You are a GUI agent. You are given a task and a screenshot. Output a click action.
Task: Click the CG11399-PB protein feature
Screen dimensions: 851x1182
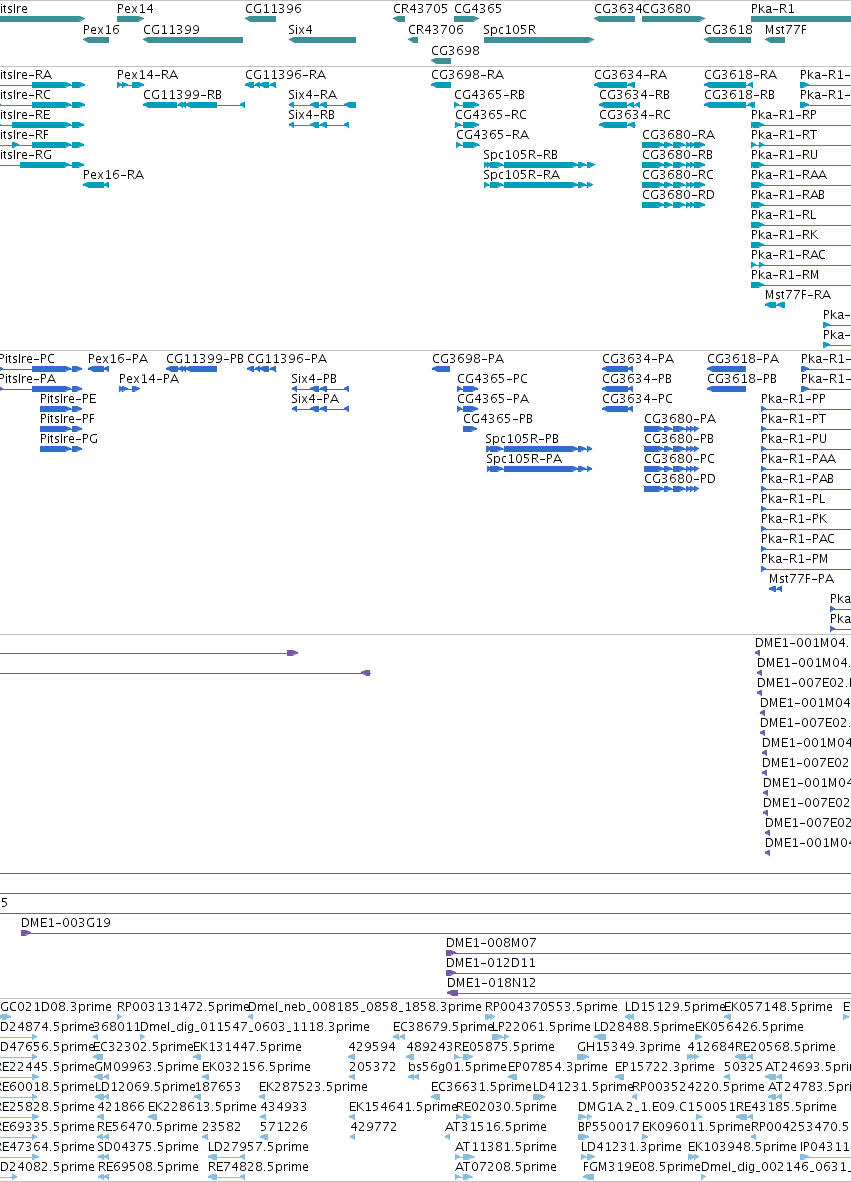191,369
